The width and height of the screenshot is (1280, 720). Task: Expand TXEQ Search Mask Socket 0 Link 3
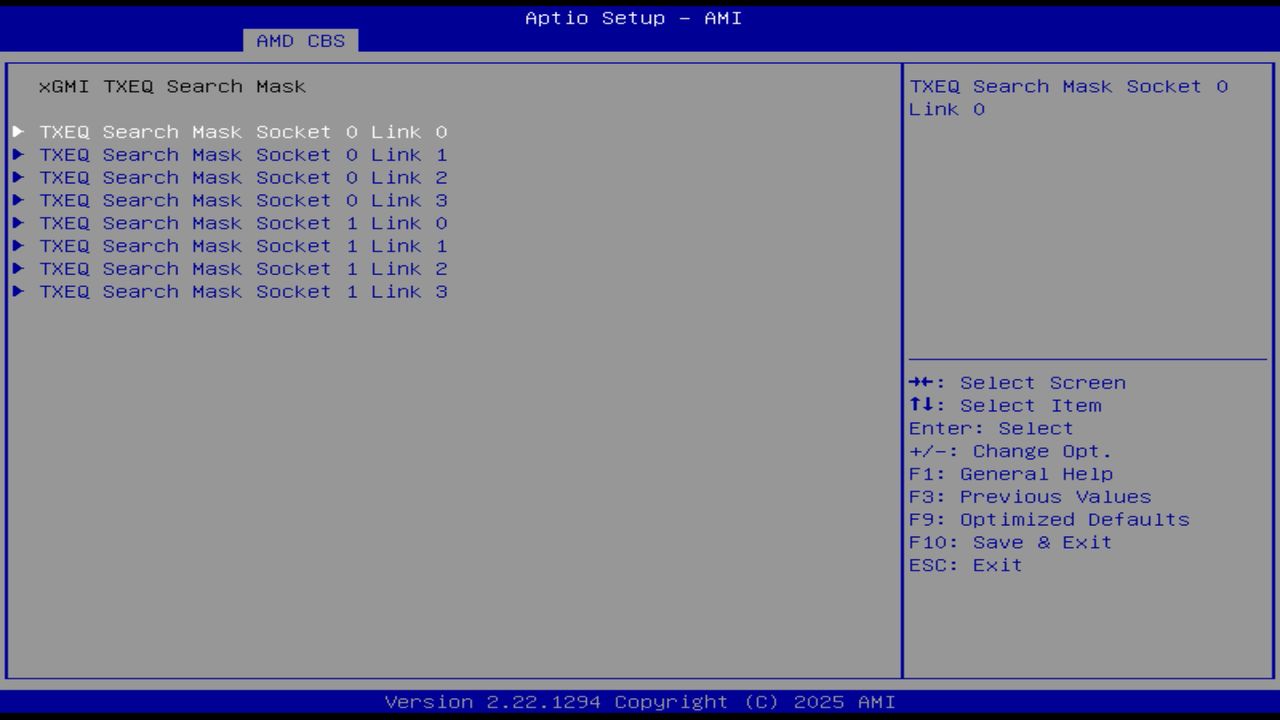(x=243, y=200)
